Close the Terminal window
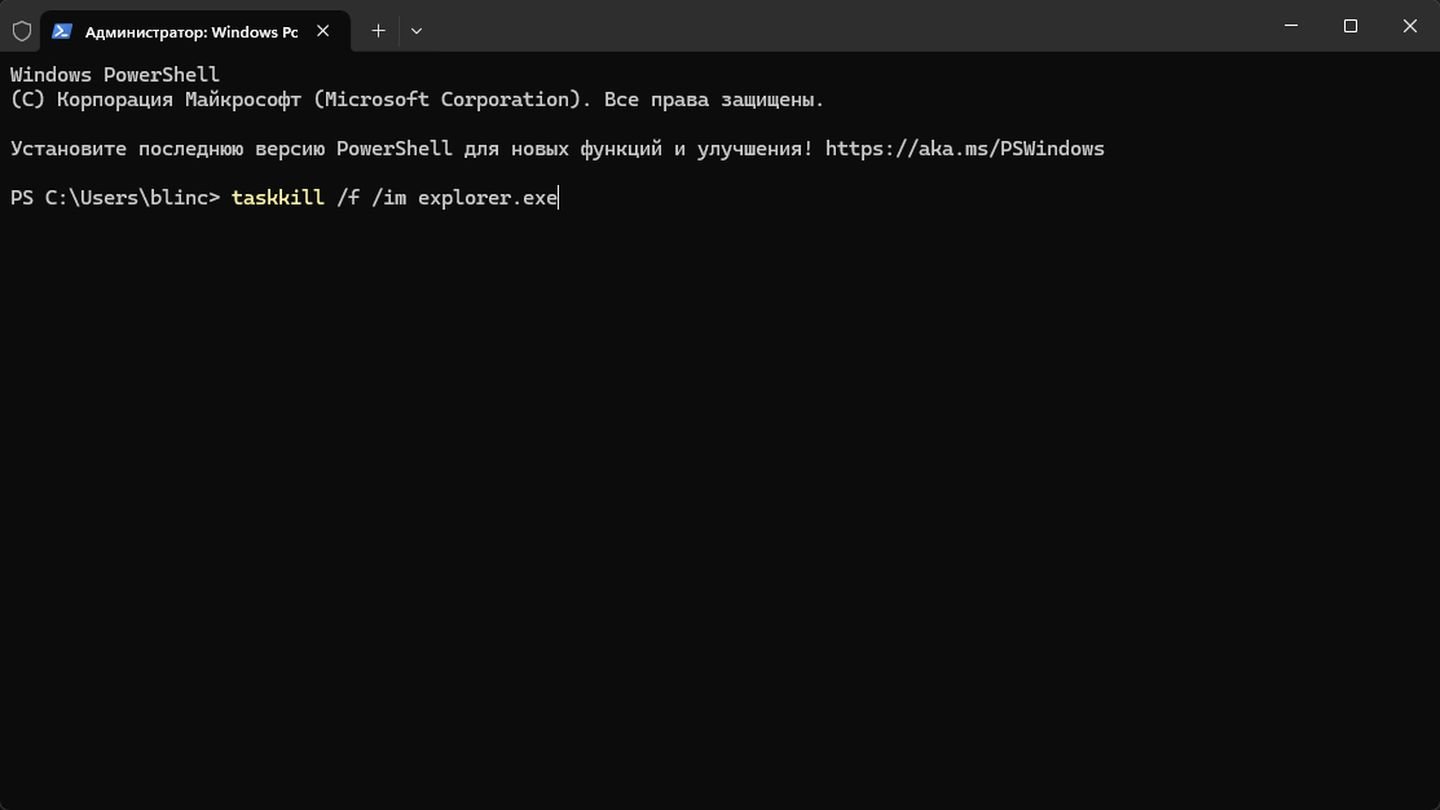The width and height of the screenshot is (1440, 810). [1410, 27]
